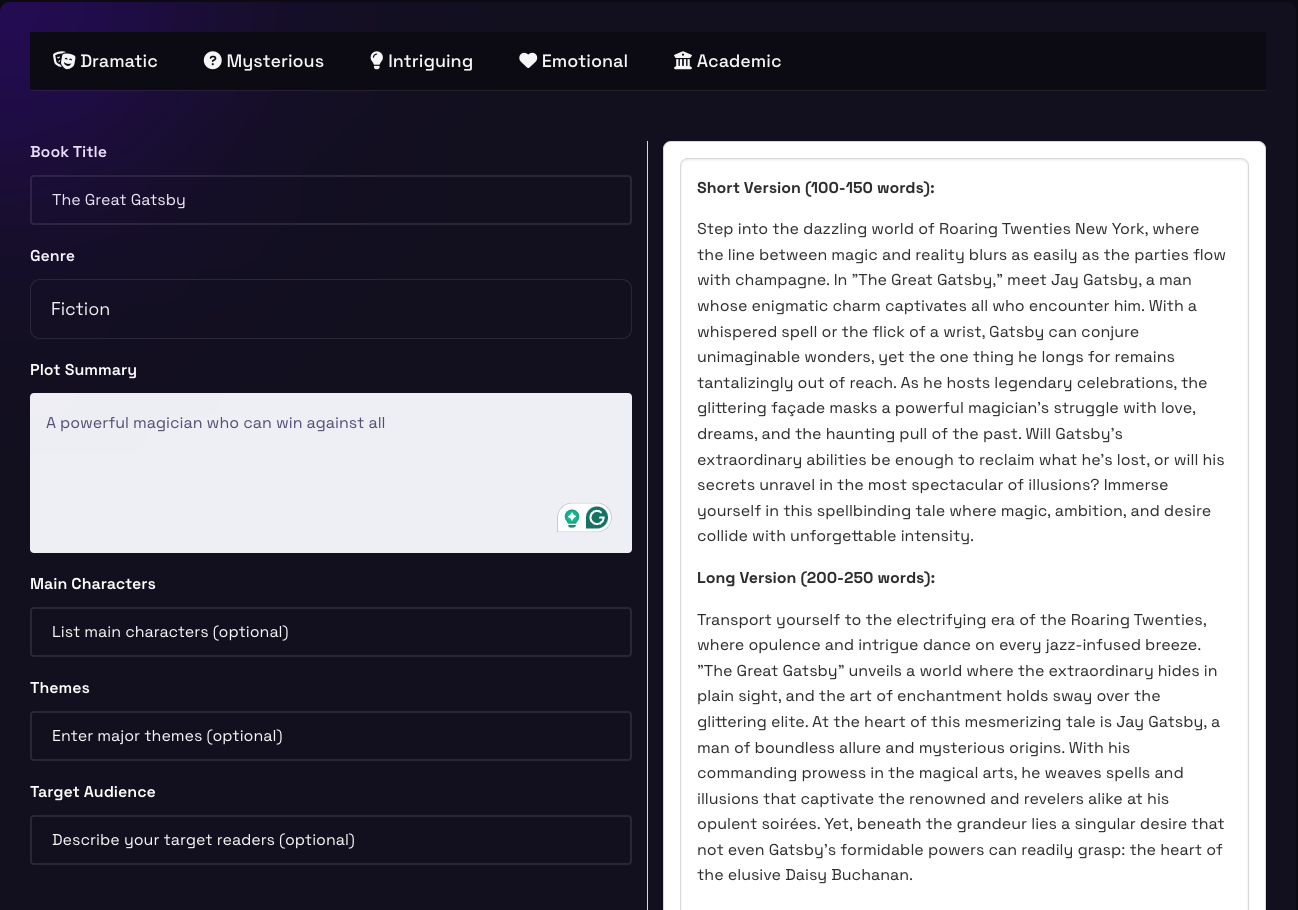Click the green lightbulb suggestion icon

571,517
